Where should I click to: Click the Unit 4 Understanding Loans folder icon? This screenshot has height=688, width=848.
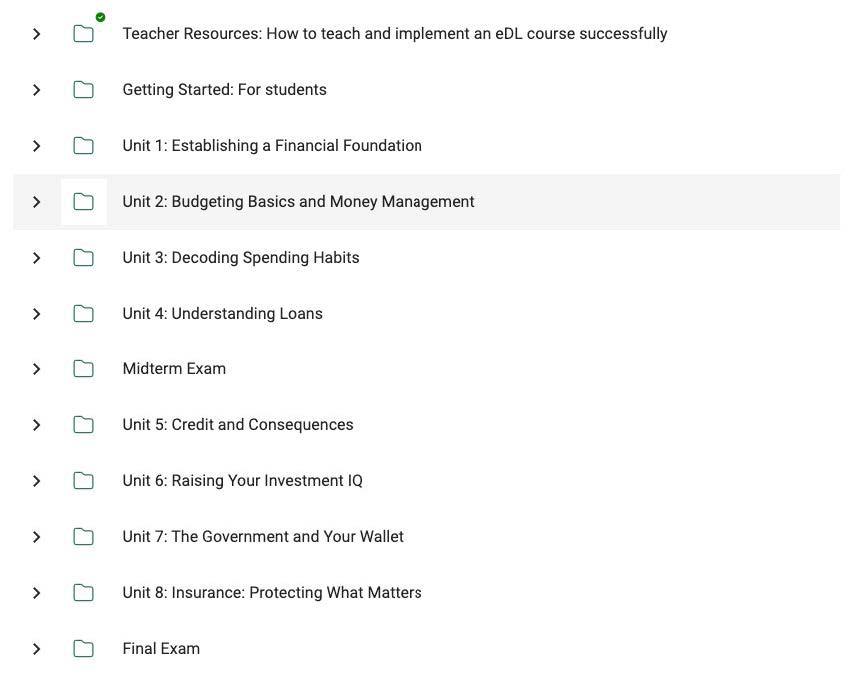[x=84, y=314]
